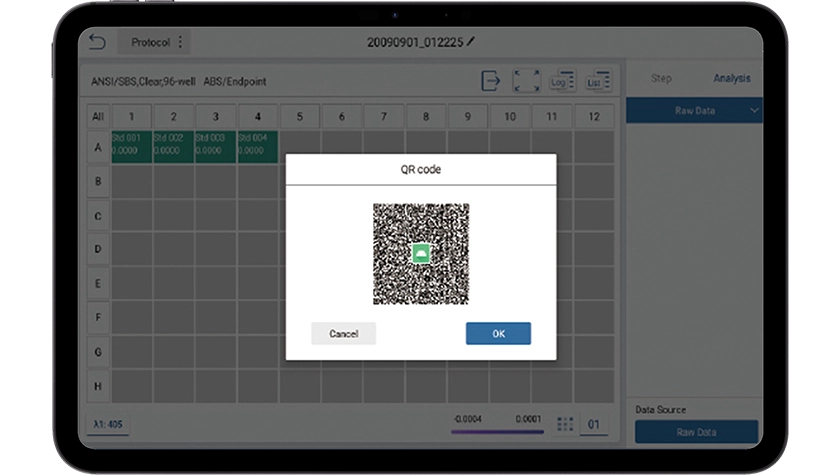Select well Std 001 in row A
This screenshot has height=475, width=840.
pos(132,145)
